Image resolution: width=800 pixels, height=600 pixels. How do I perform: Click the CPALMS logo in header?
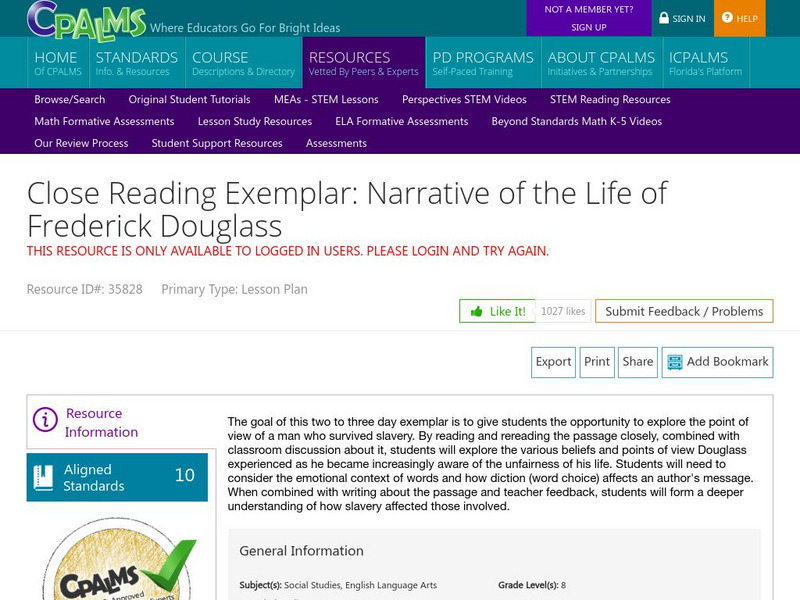[x=87, y=19]
